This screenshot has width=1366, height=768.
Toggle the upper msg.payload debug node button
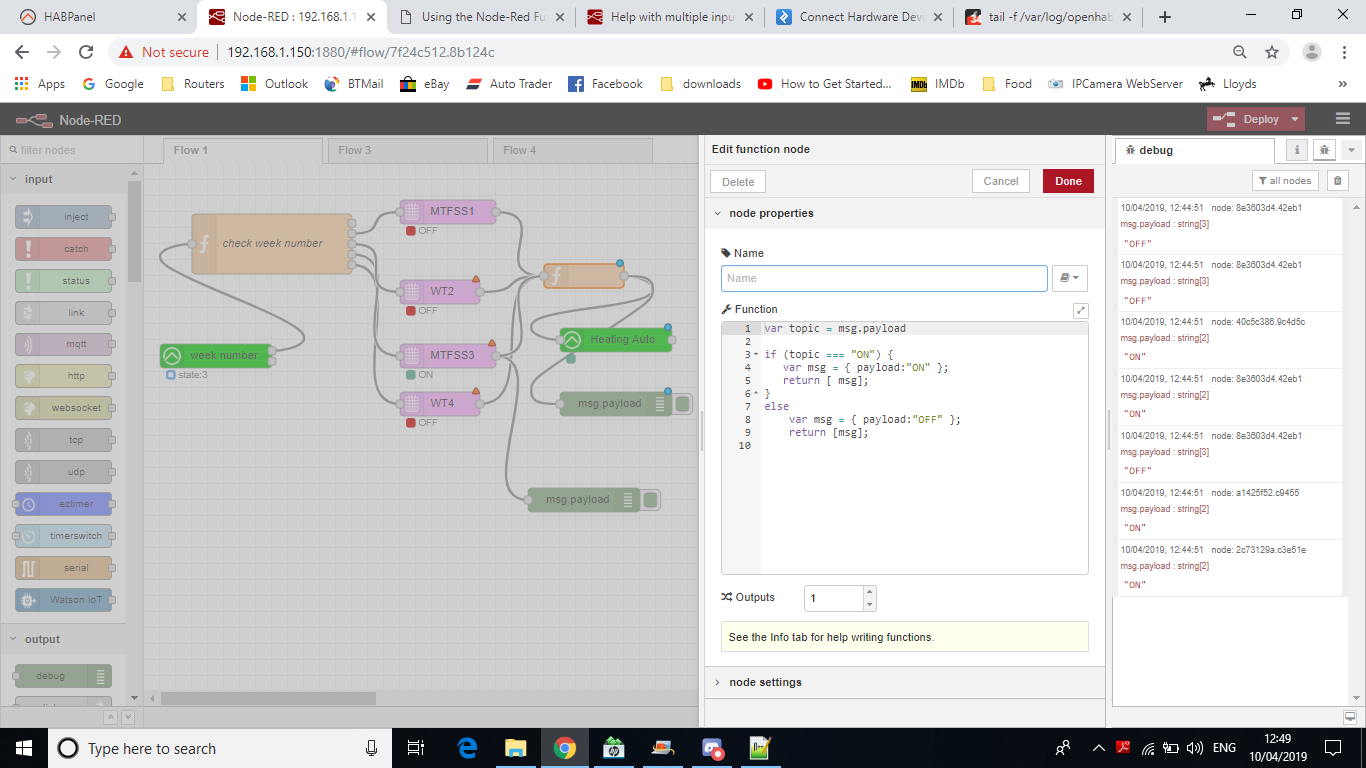pos(683,404)
